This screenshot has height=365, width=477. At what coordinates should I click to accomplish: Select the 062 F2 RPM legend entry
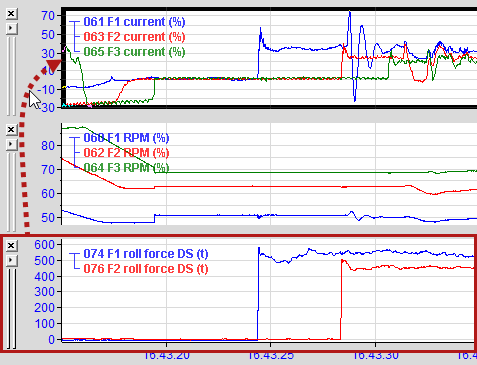pyautogui.click(x=126, y=153)
